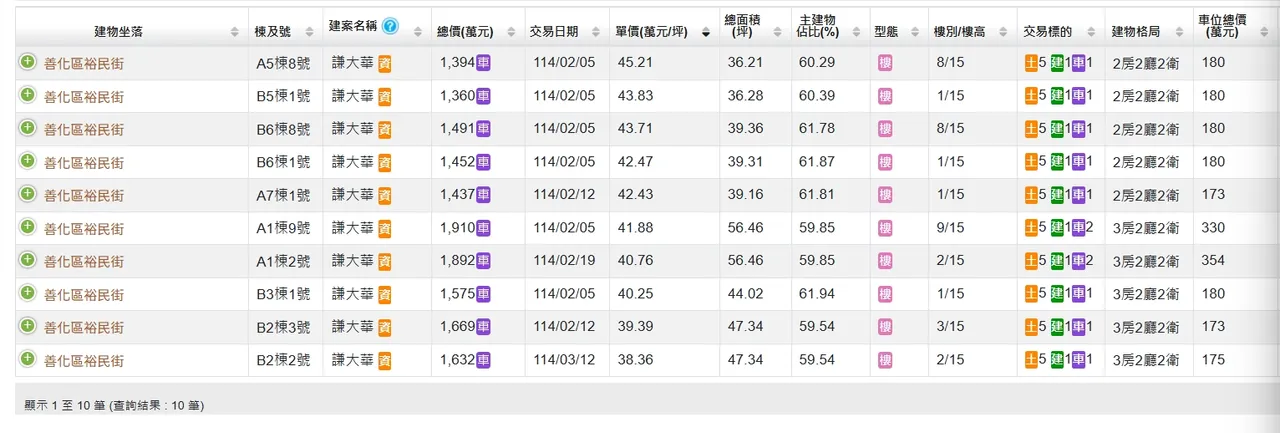Image resolution: width=1280 pixels, height=433 pixels.
Task: Click the orange 土 icon in B2棟2號 row
Action: tap(1032, 360)
